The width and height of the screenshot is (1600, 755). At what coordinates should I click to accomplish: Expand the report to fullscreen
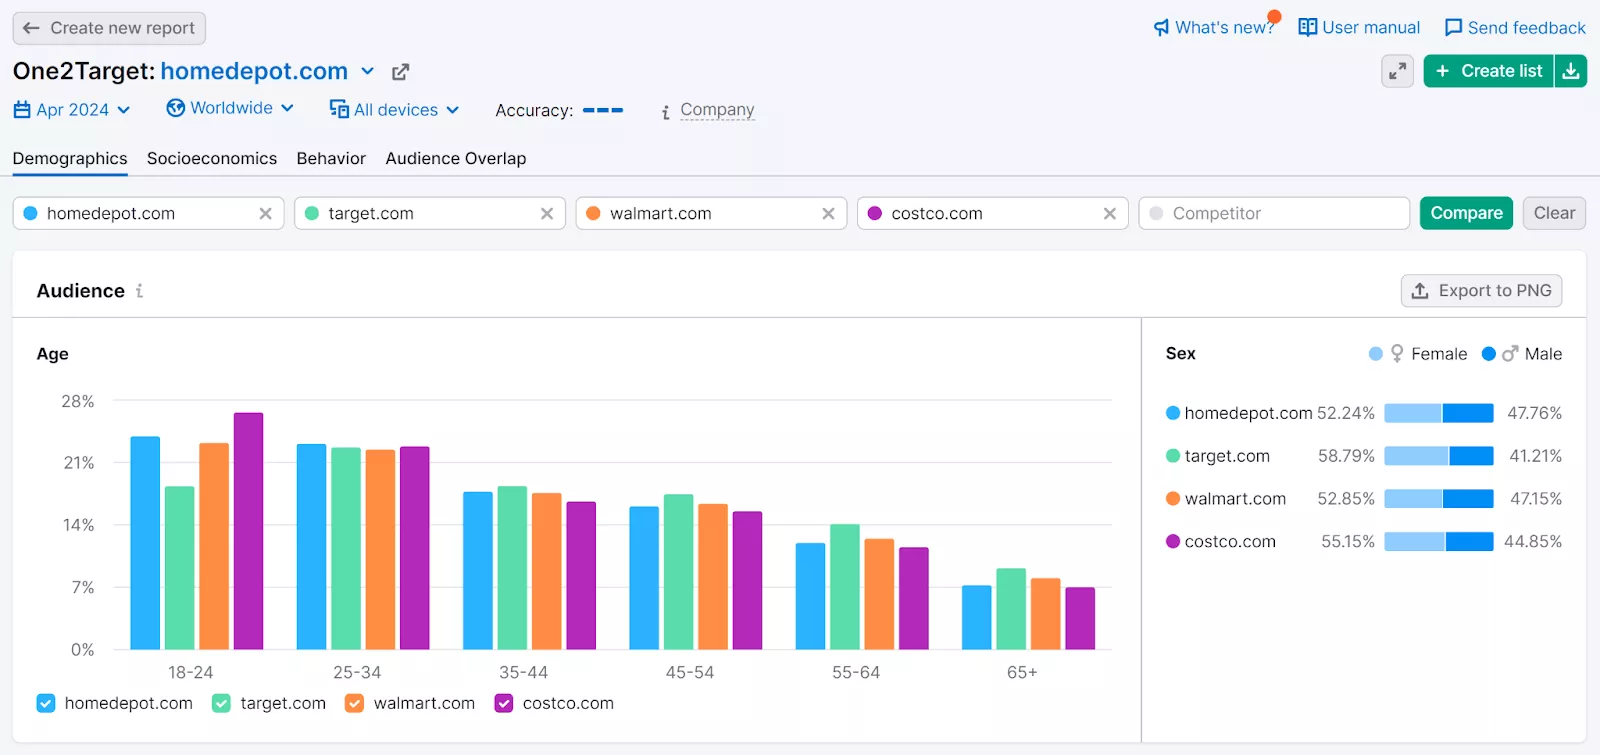pos(1397,71)
